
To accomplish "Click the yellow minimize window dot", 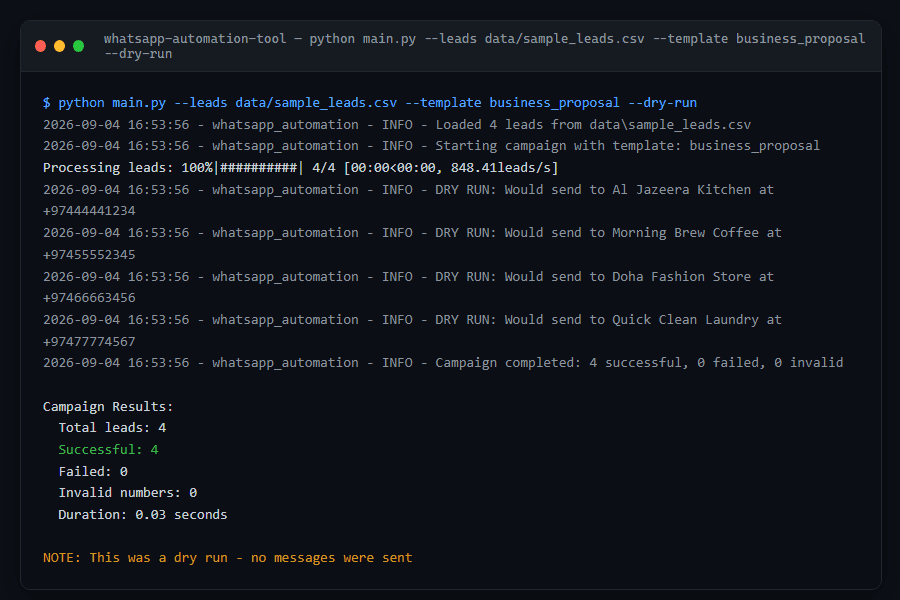I will [x=59, y=46].
